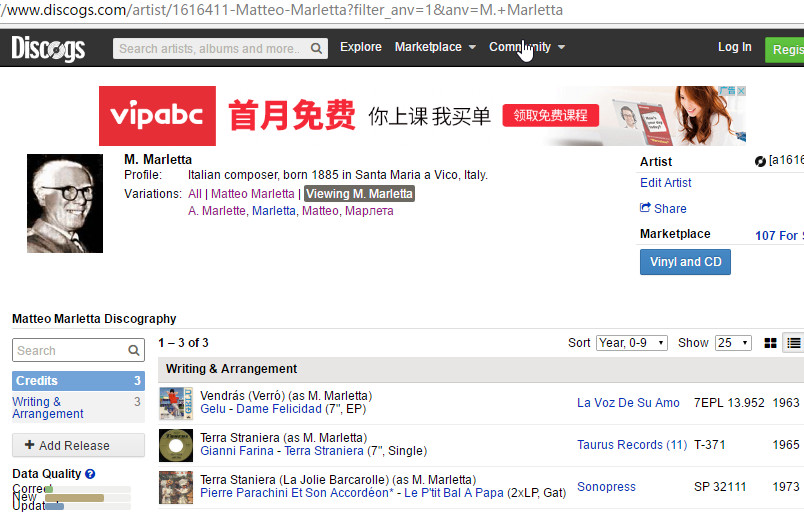Open the Matteo Marletta variation link
Screen dimensions: 804x519
pos(253,194)
